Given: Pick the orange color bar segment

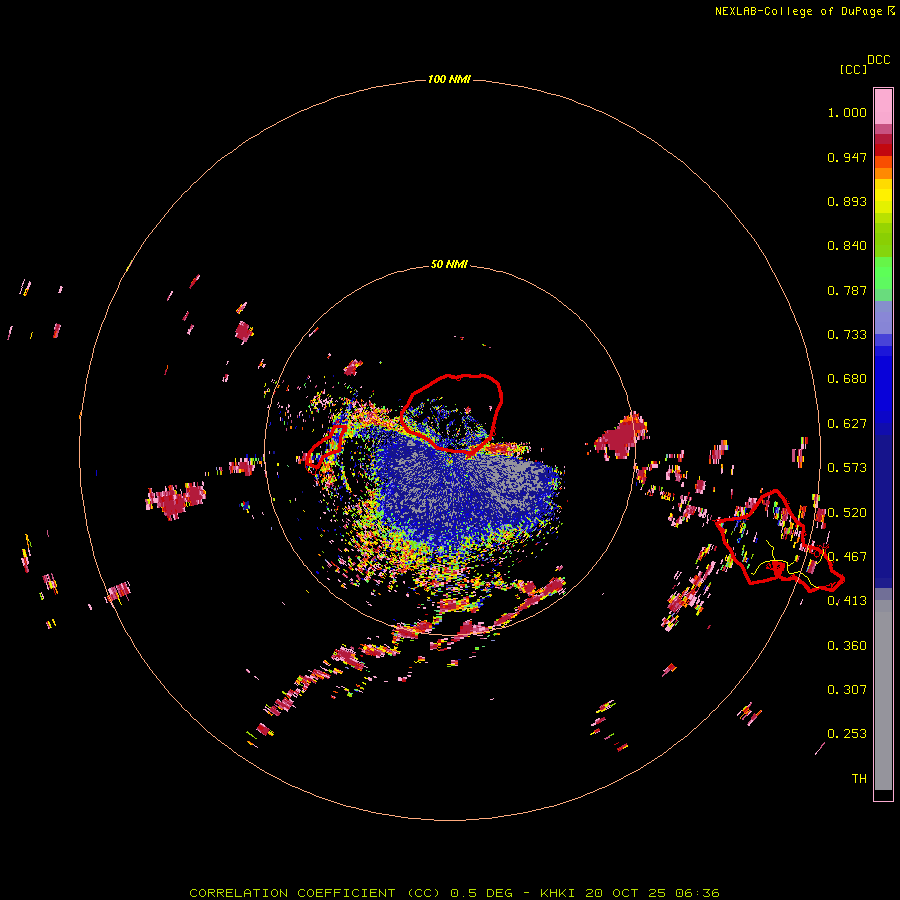Looking at the screenshot, I should (883, 173).
